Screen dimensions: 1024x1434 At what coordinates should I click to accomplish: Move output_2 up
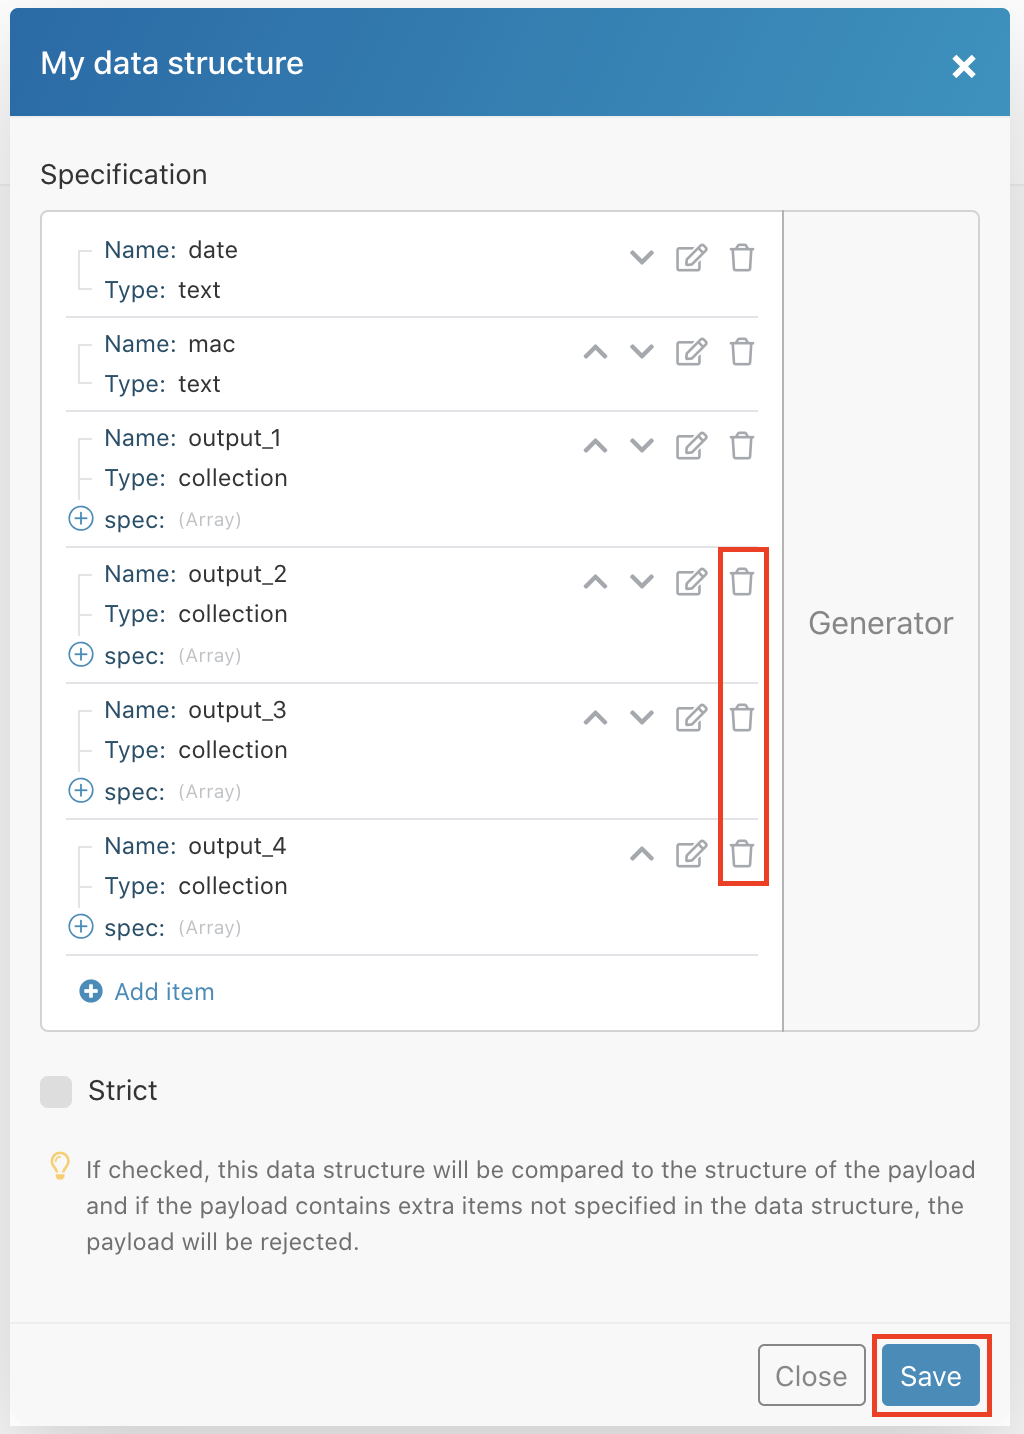pyautogui.click(x=596, y=581)
